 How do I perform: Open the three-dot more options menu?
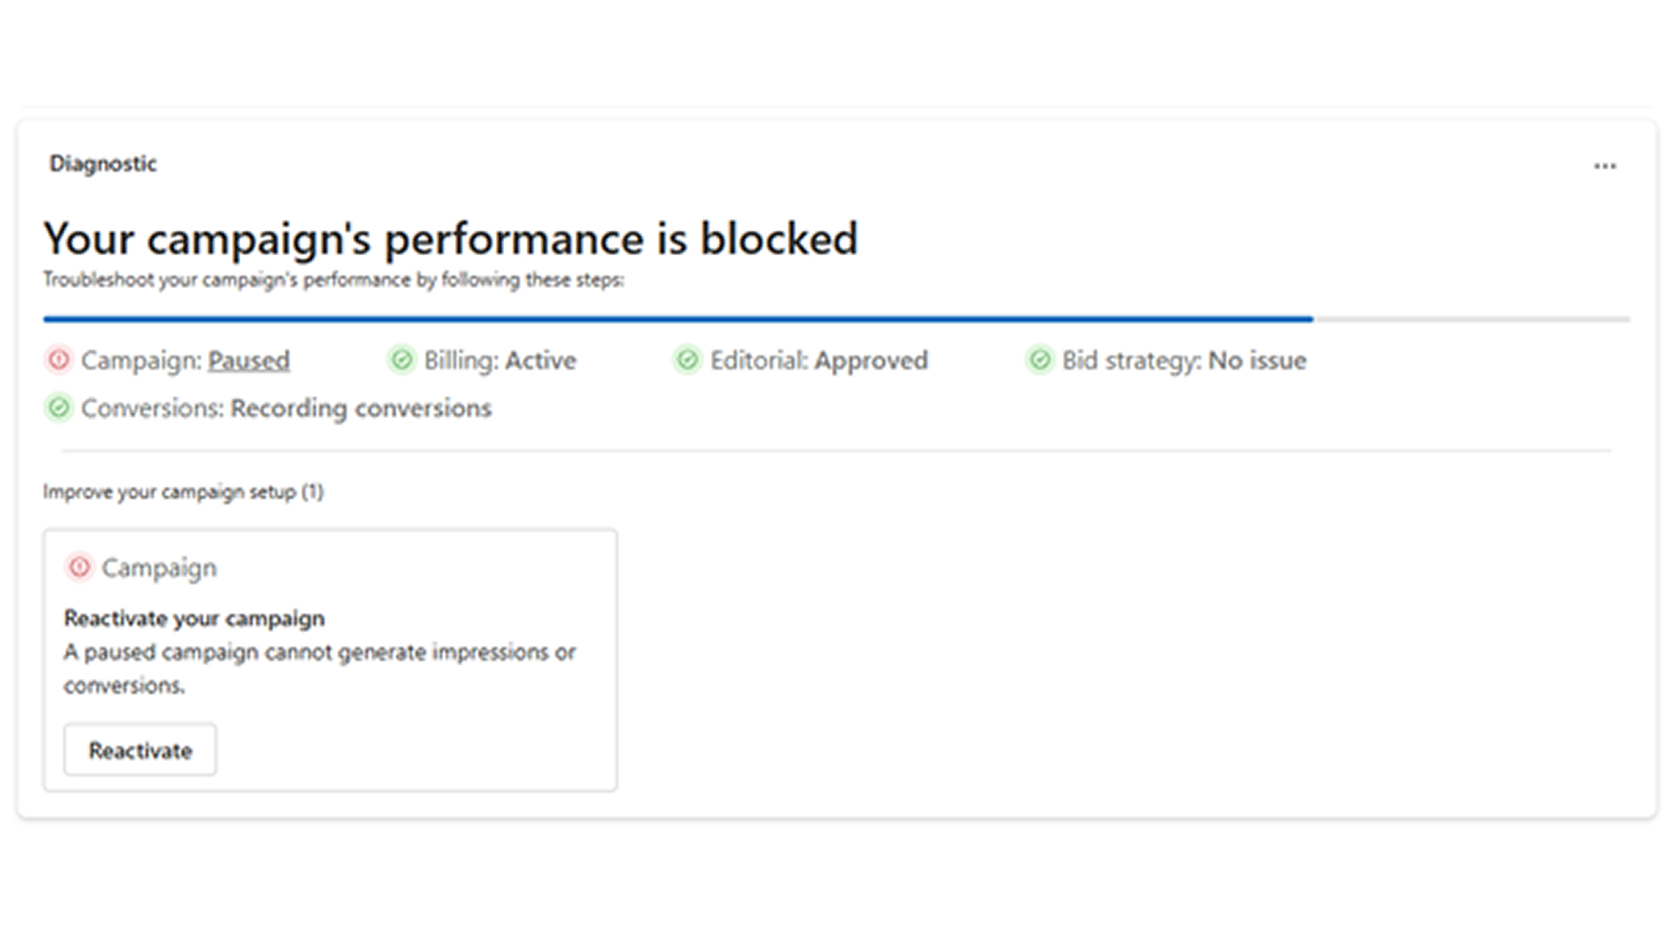coord(1604,166)
